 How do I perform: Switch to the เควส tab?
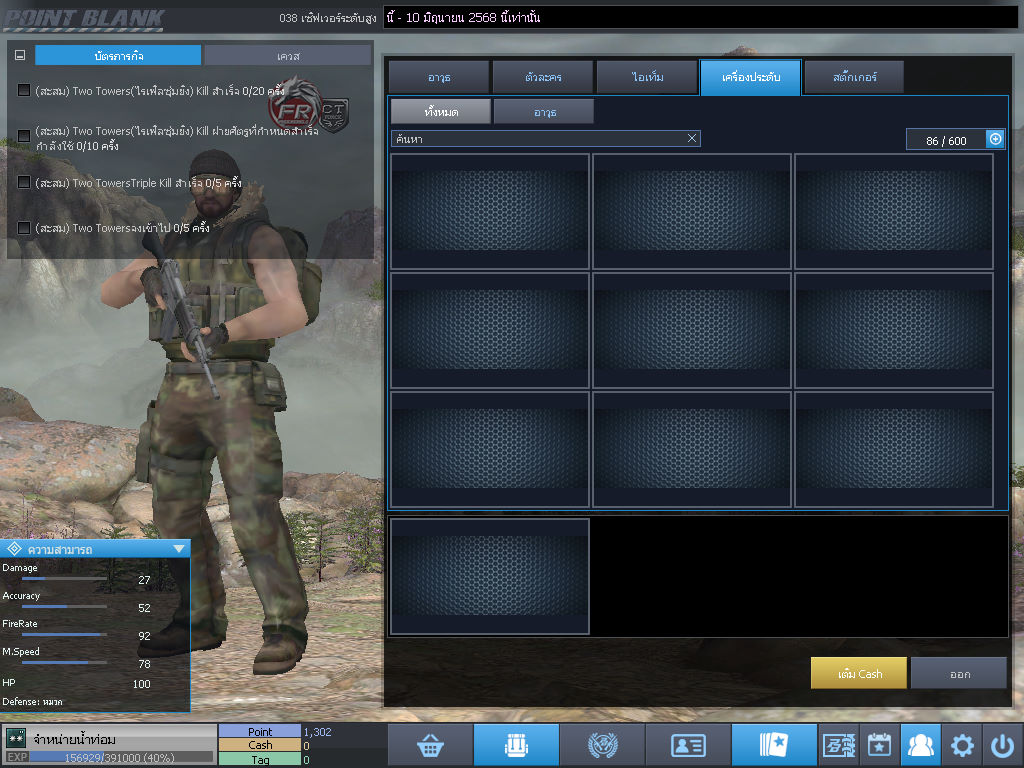click(287, 56)
